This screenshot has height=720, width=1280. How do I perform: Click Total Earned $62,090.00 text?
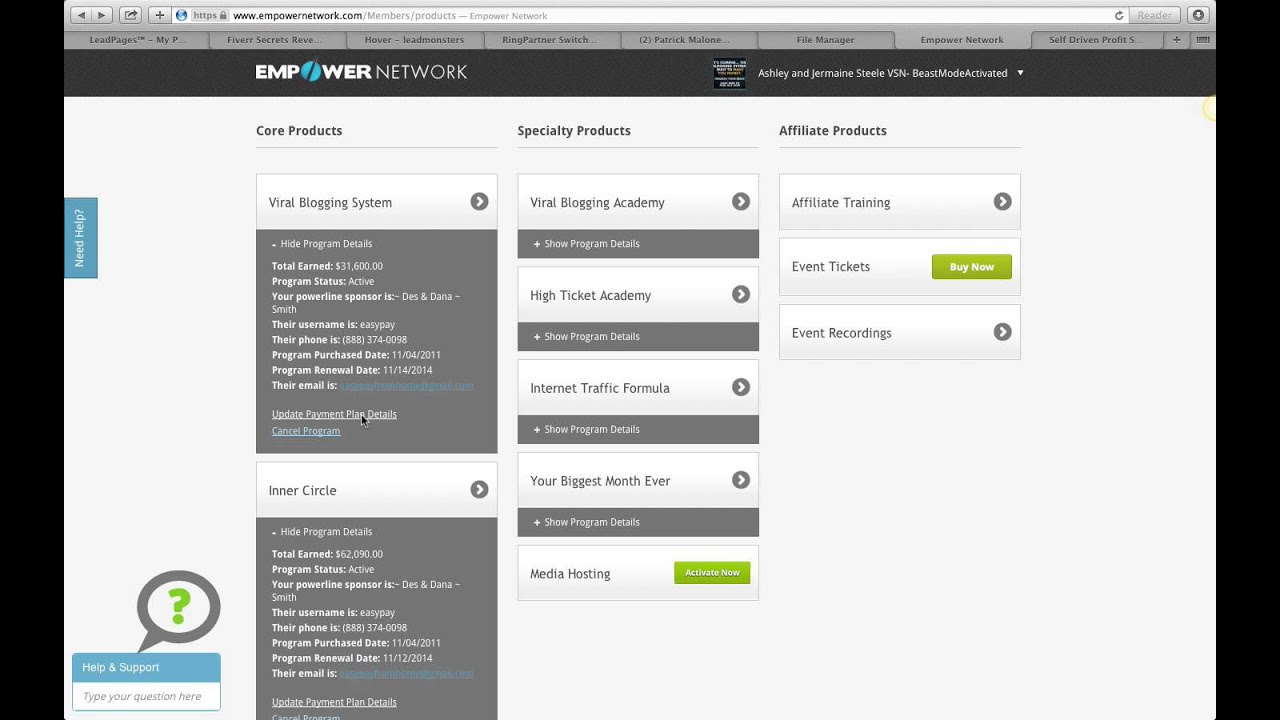(327, 554)
